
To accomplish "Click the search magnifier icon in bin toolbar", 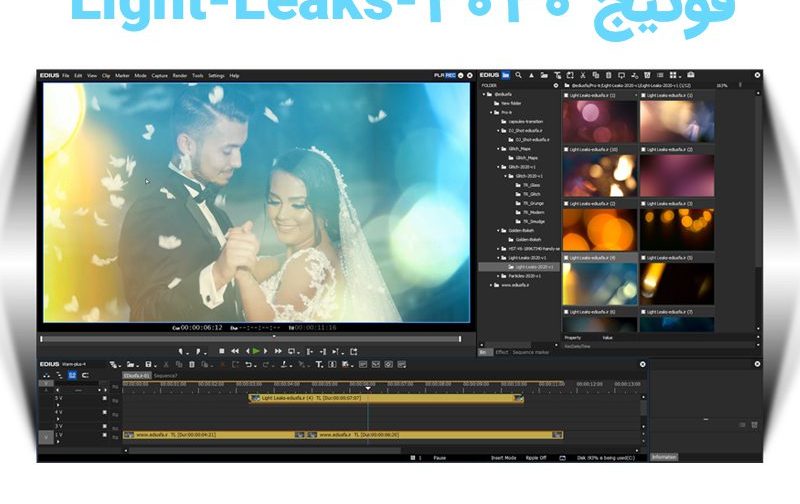I will (x=518, y=75).
